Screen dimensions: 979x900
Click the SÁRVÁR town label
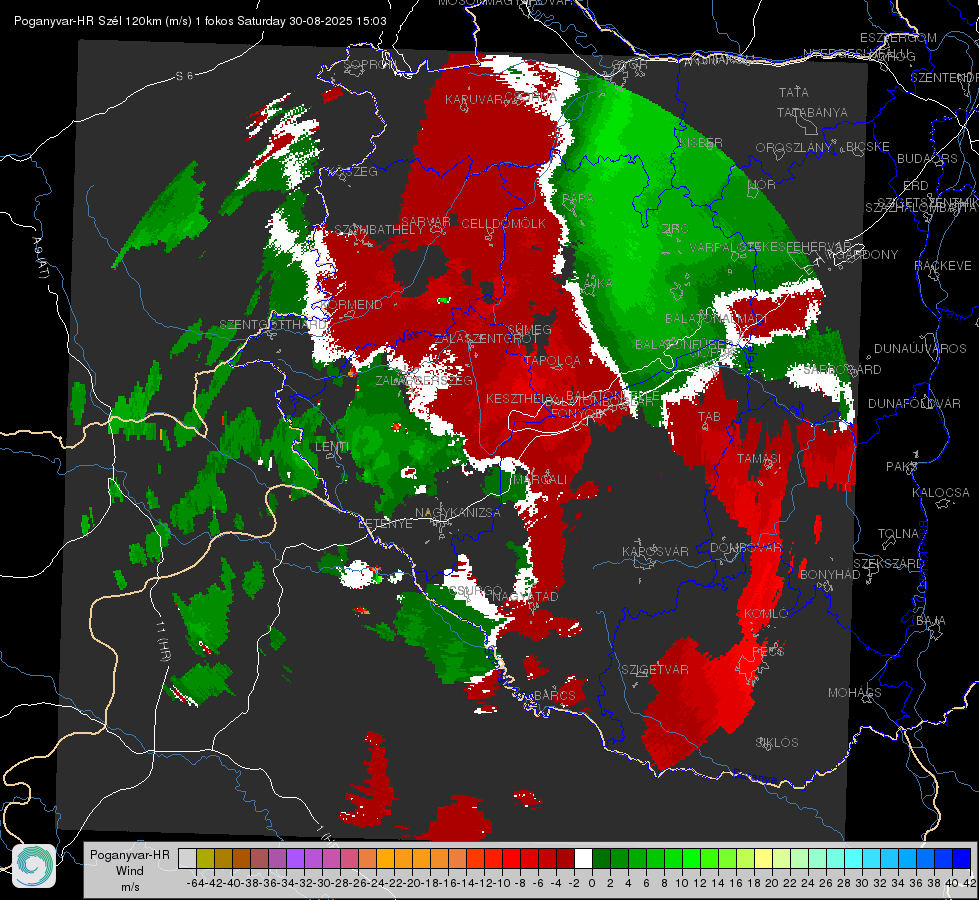click(x=426, y=221)
